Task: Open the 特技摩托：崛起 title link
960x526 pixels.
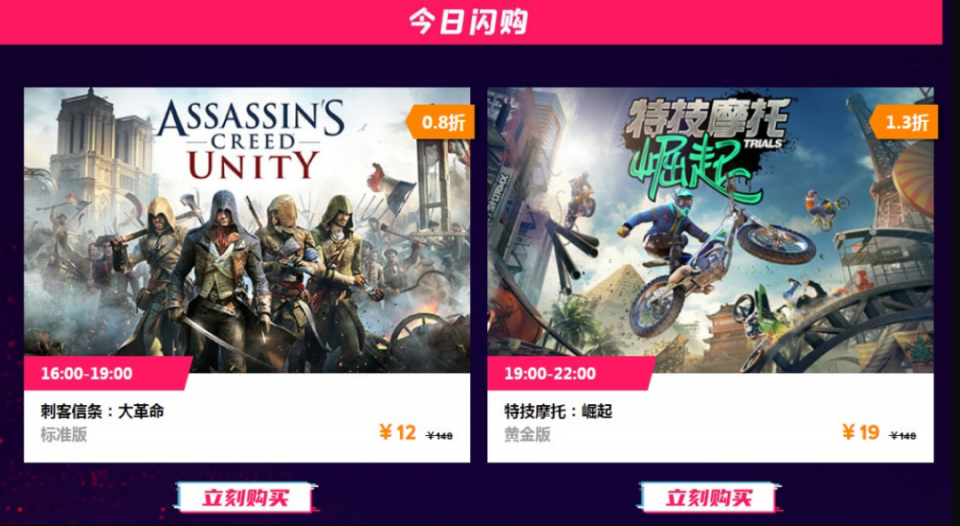Action: pos(558,411)
